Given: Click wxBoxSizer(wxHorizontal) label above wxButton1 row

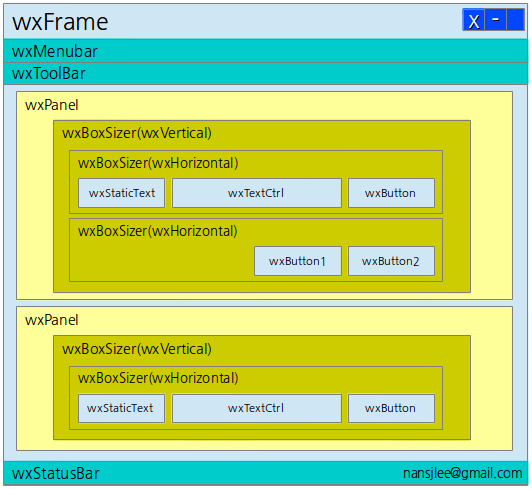Looking at the screenshot, I should [158, 231].
